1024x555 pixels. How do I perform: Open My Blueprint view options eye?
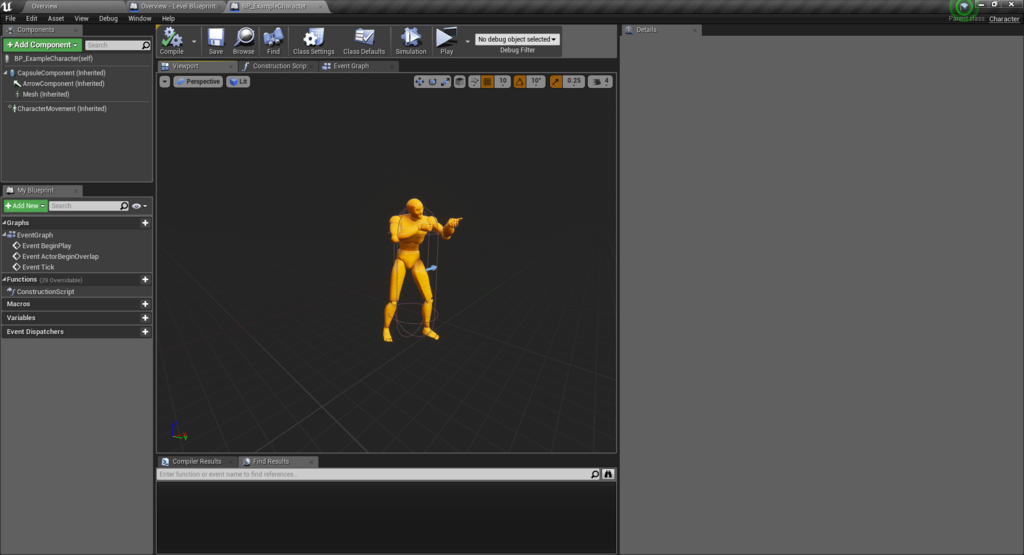click(x=139, y=206)
